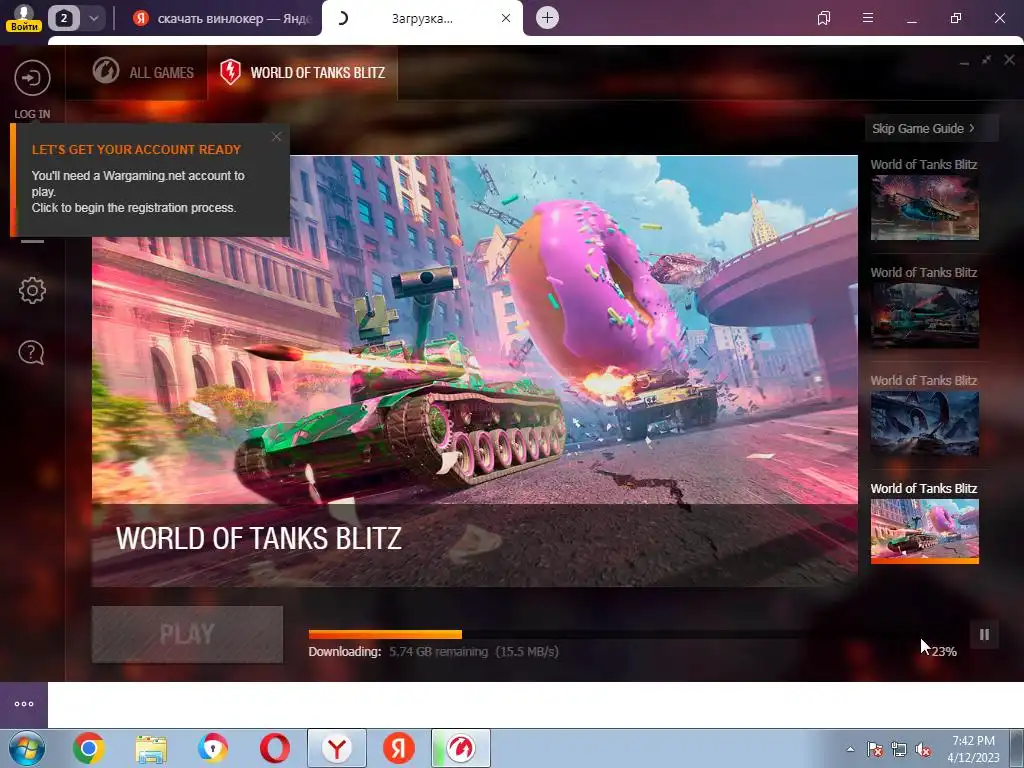Viewport: 1024px width, 768px height.
Task: Open Yandex Browser Y icon in taskbar
Action: coord(337,748)
